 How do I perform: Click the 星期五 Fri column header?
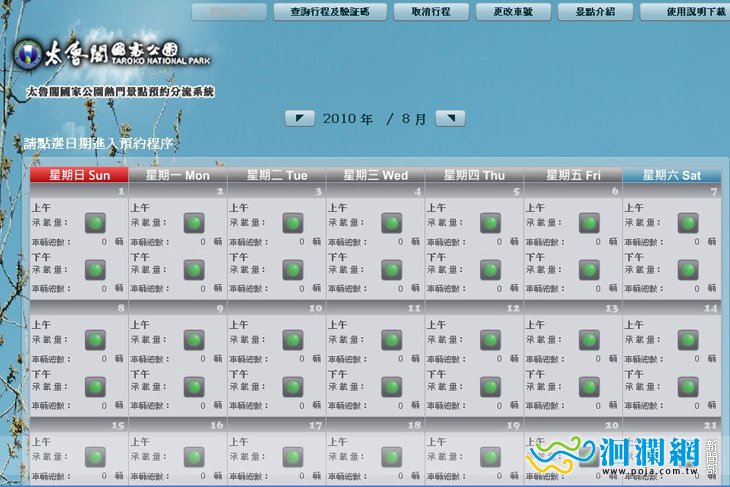[573, 175]
